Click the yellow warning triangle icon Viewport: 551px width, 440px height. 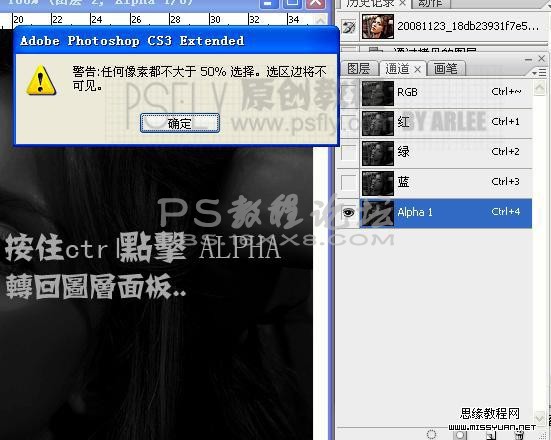(41, 80)
